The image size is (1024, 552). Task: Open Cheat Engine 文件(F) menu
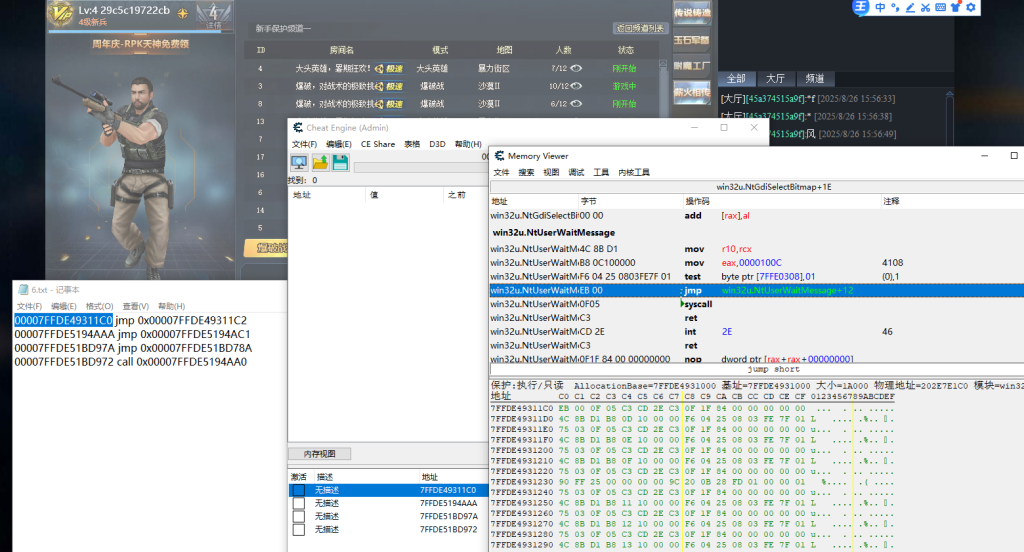pos(304,144)
